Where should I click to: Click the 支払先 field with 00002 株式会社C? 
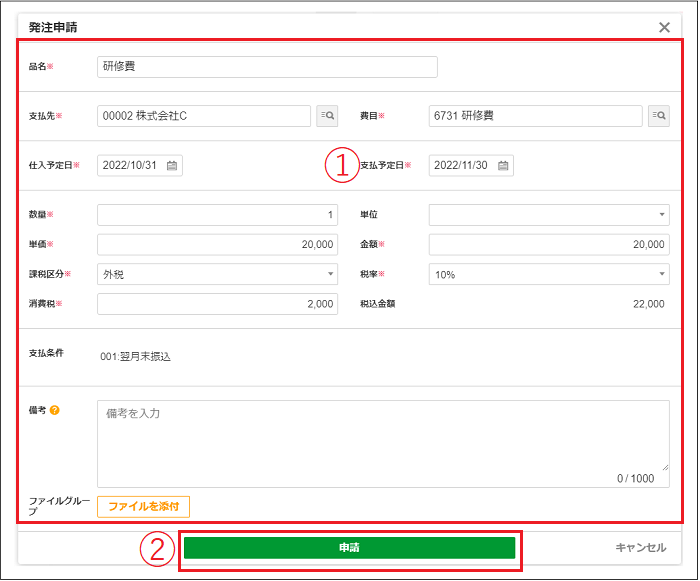pos(204,116)
